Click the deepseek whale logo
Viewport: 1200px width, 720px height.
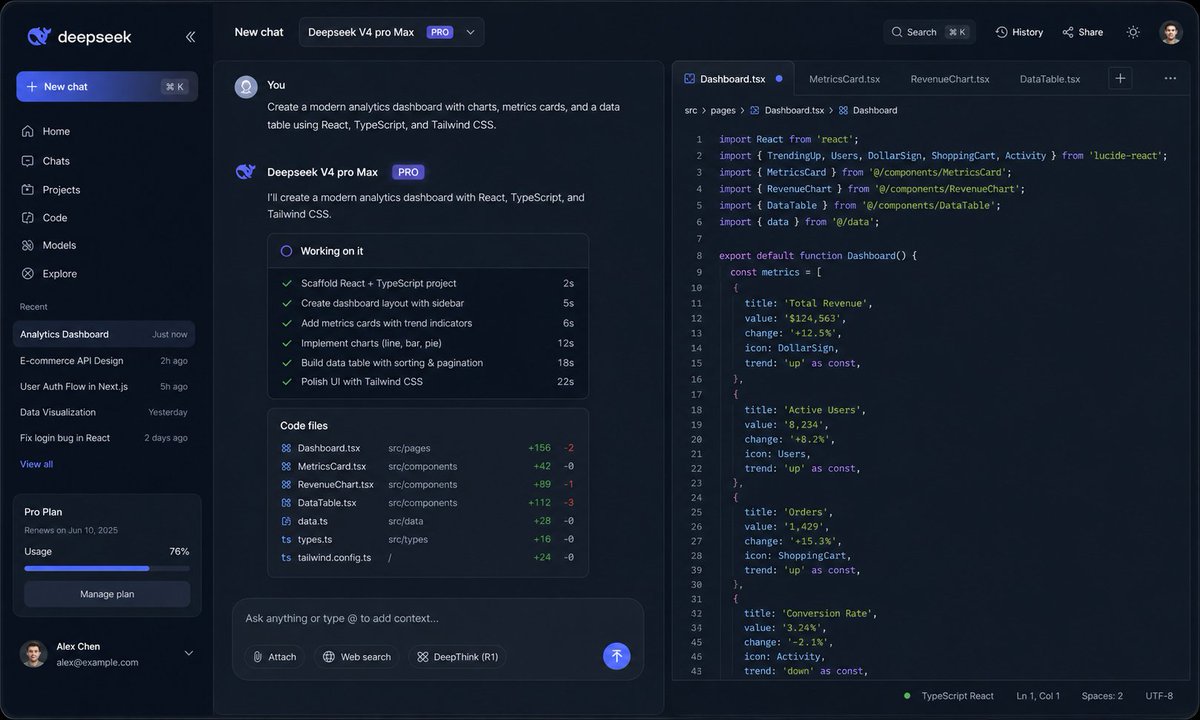pyautogui.click(x=39, y=37)
